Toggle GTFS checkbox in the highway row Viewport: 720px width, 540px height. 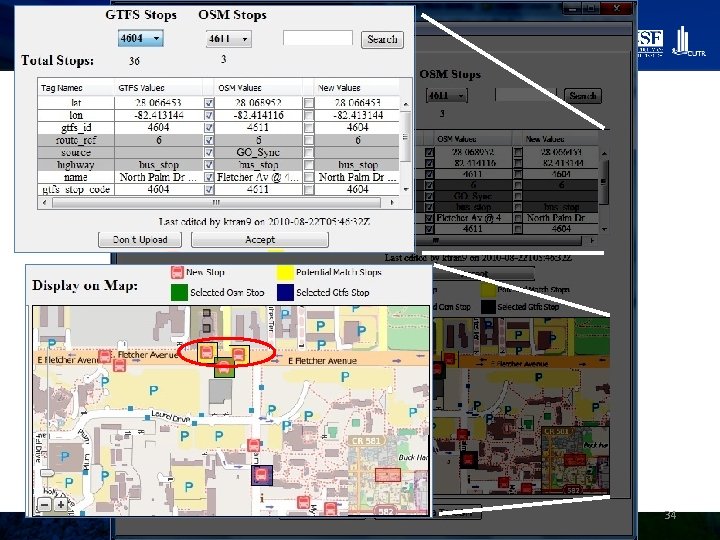(x=209, y=165)
